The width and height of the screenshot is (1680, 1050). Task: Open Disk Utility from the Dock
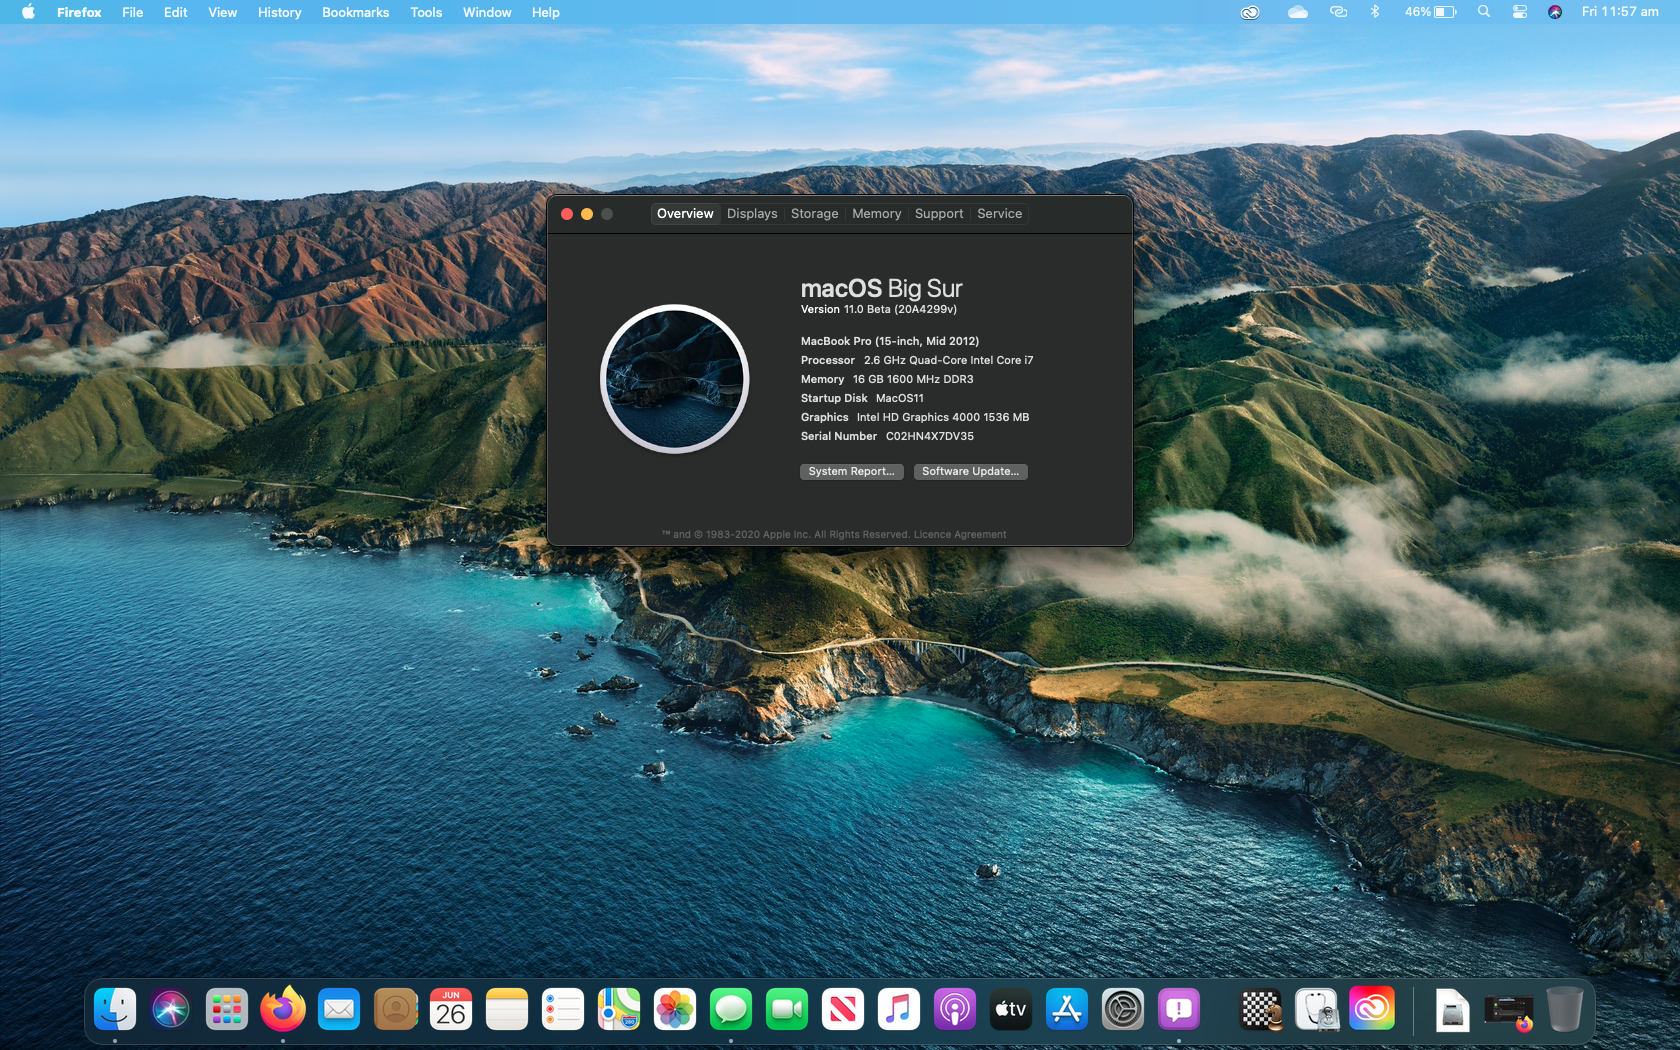pos(1317,1010)
